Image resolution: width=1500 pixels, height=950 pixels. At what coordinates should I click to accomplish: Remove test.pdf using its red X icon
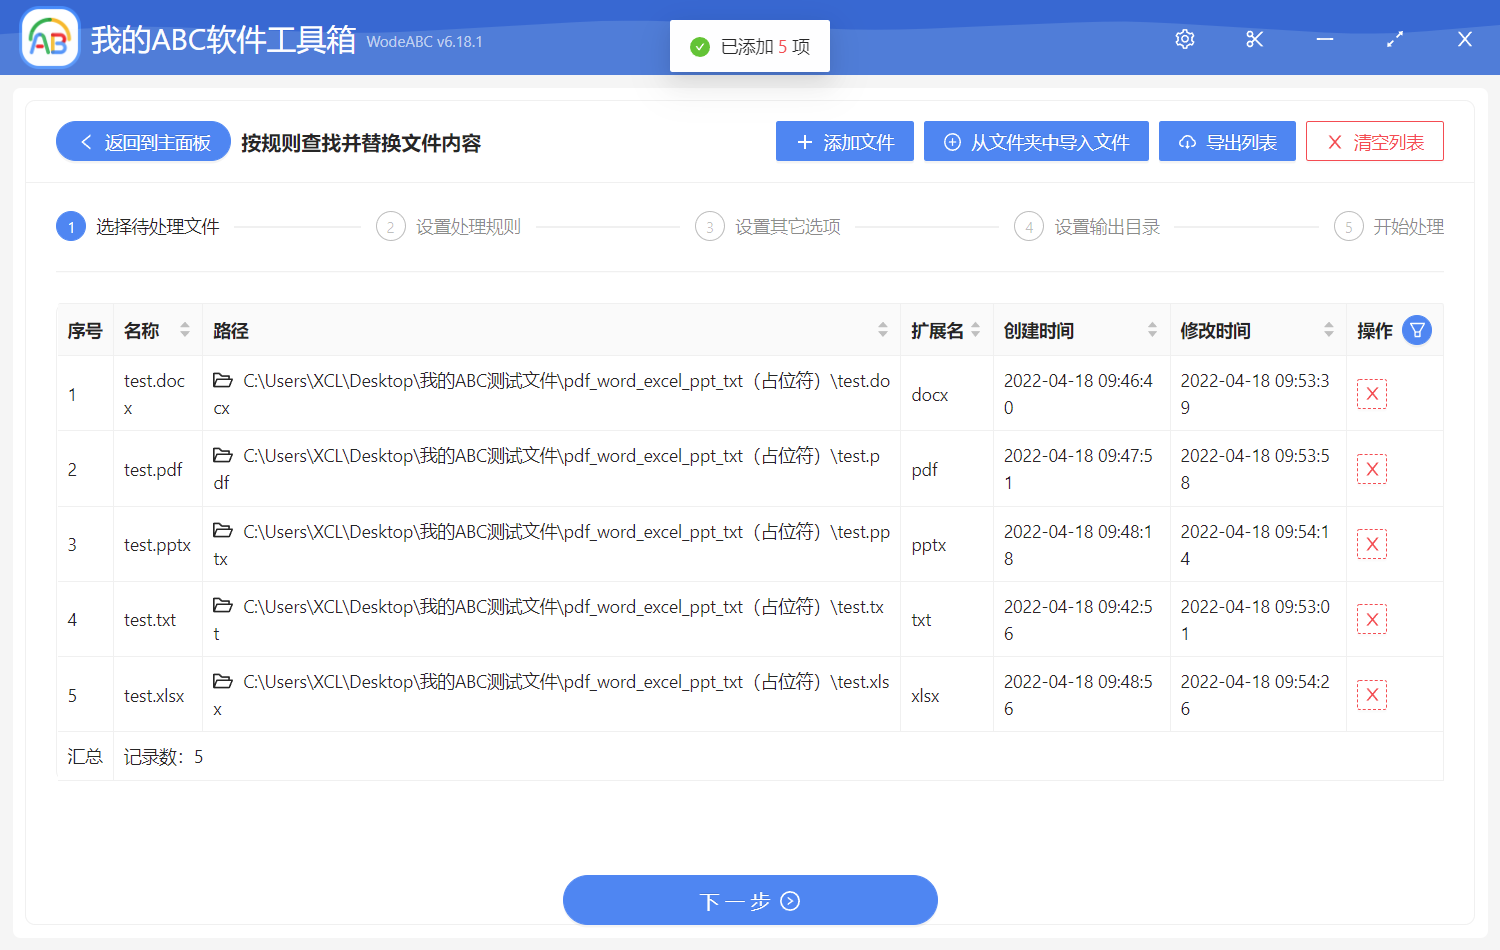1371,468
